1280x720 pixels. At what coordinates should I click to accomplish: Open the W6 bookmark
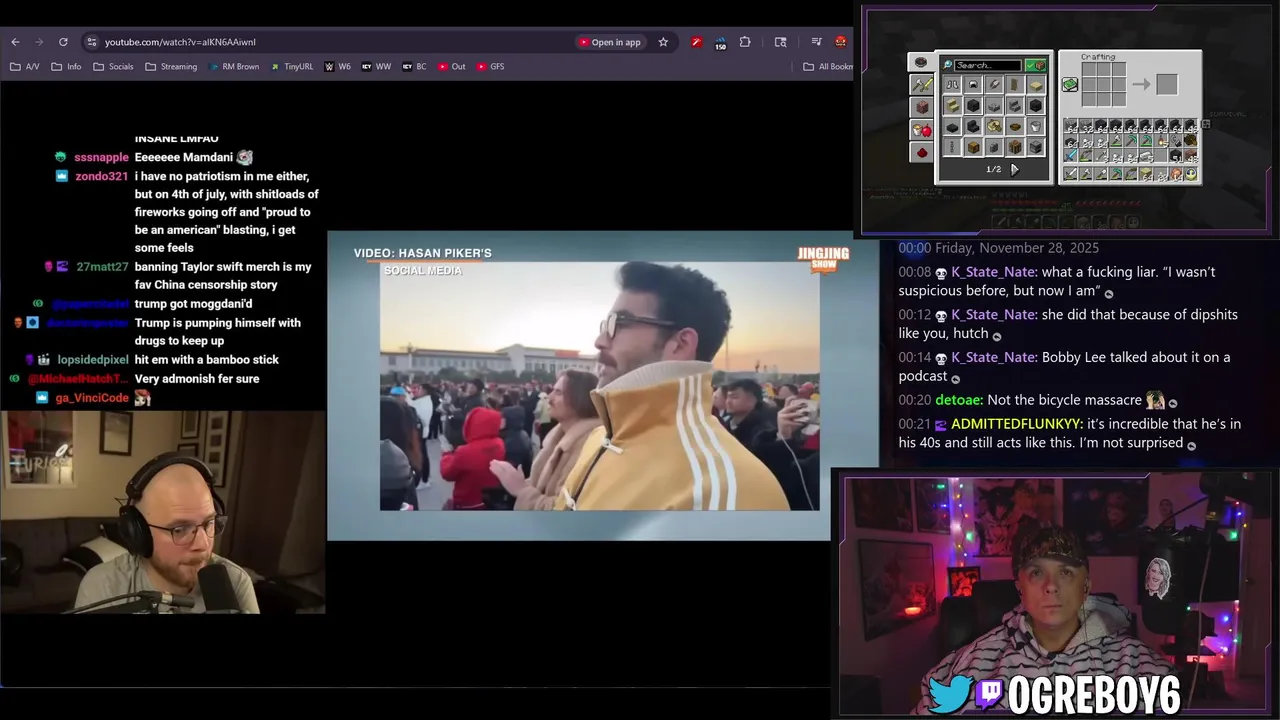(x=338, y=67)
